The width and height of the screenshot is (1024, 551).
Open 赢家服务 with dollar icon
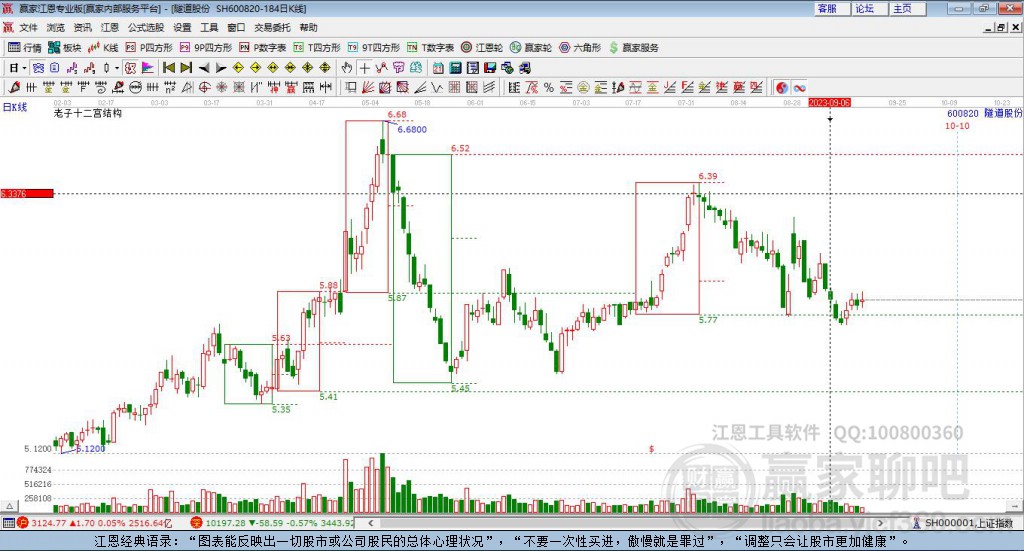(x=634, y=48)
